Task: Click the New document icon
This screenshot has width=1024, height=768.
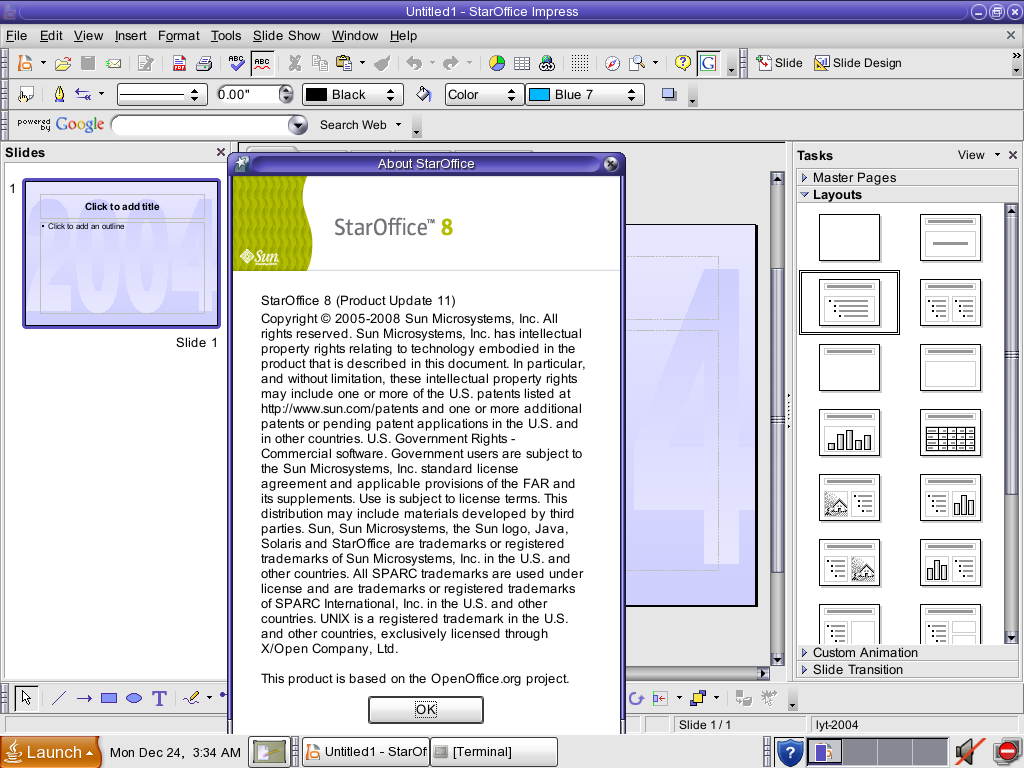Action: (25, 63)
